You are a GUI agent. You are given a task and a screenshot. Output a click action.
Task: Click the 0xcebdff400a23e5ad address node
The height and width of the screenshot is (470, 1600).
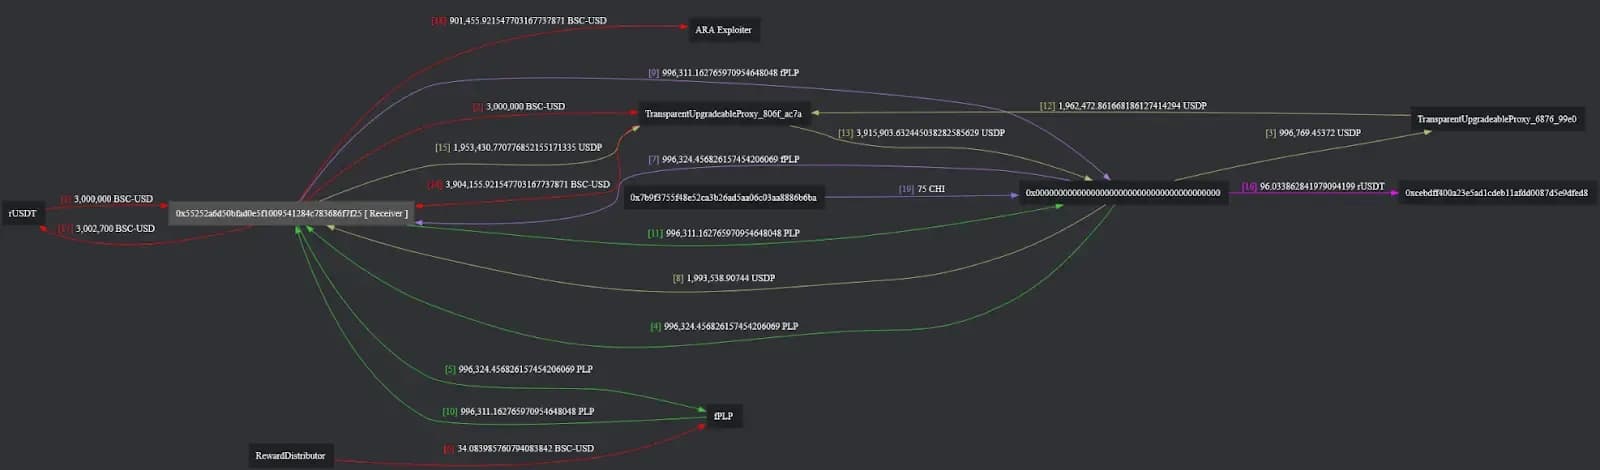click(x=1496, y=193)
